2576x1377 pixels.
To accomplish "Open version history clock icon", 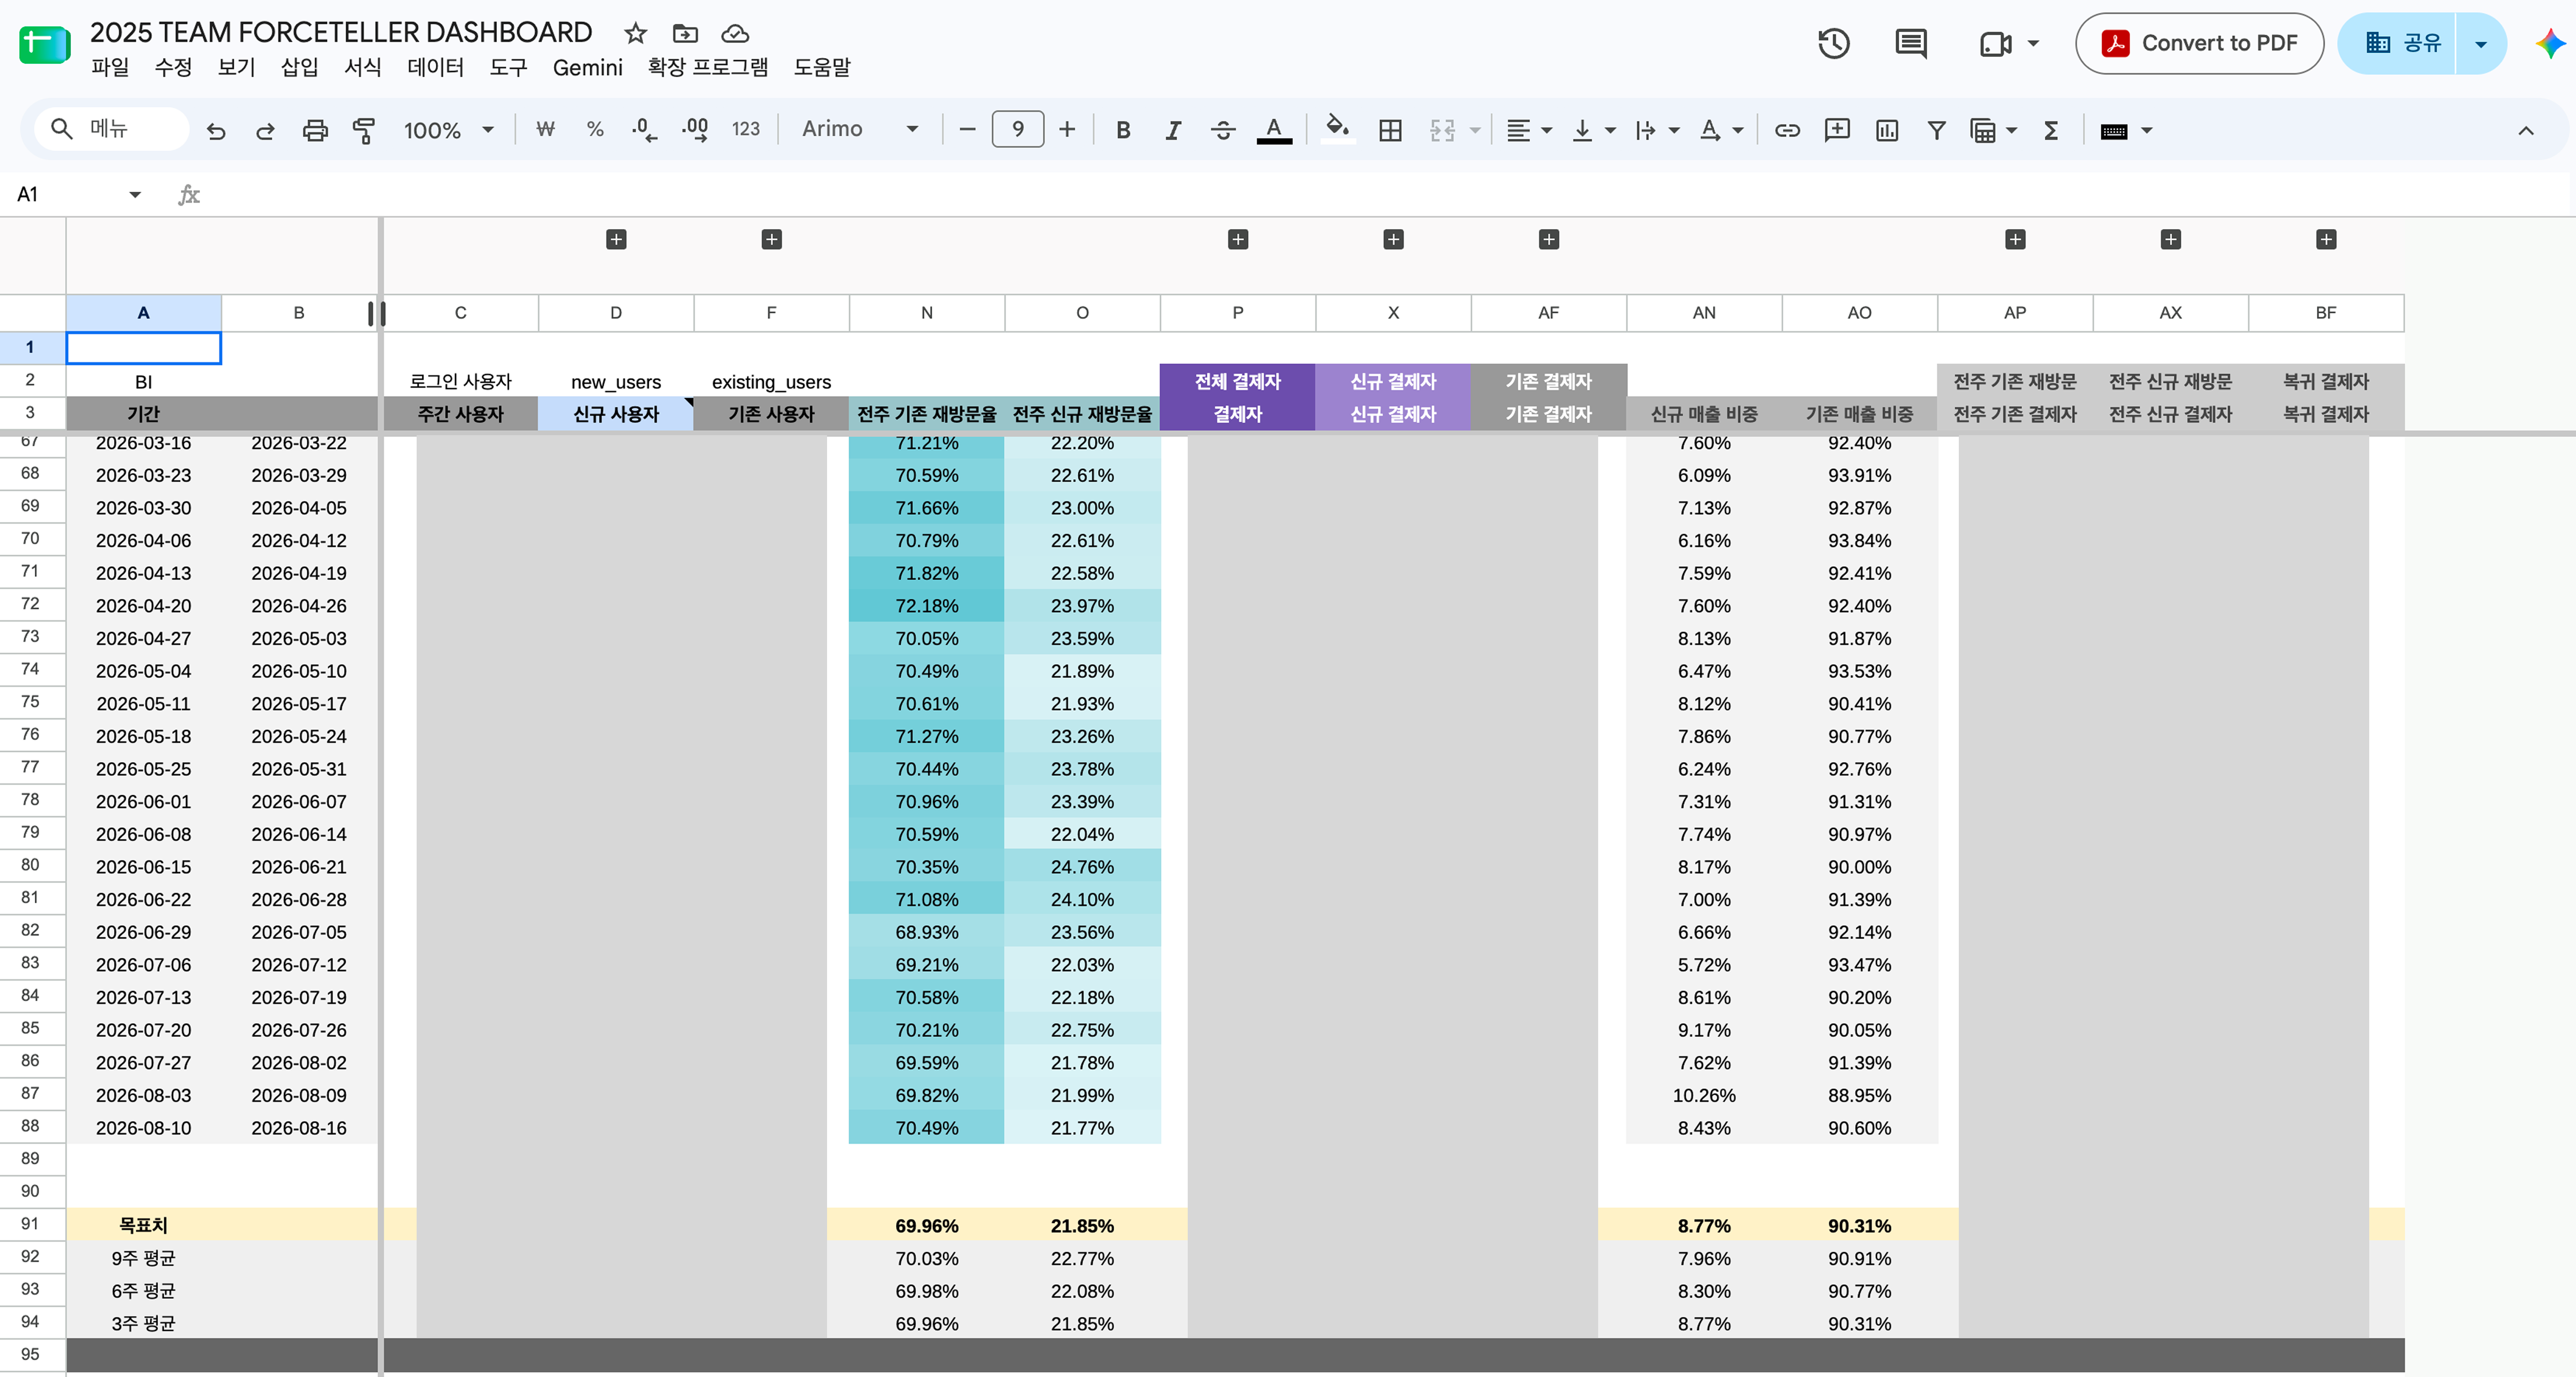I will click(1833, 43).
